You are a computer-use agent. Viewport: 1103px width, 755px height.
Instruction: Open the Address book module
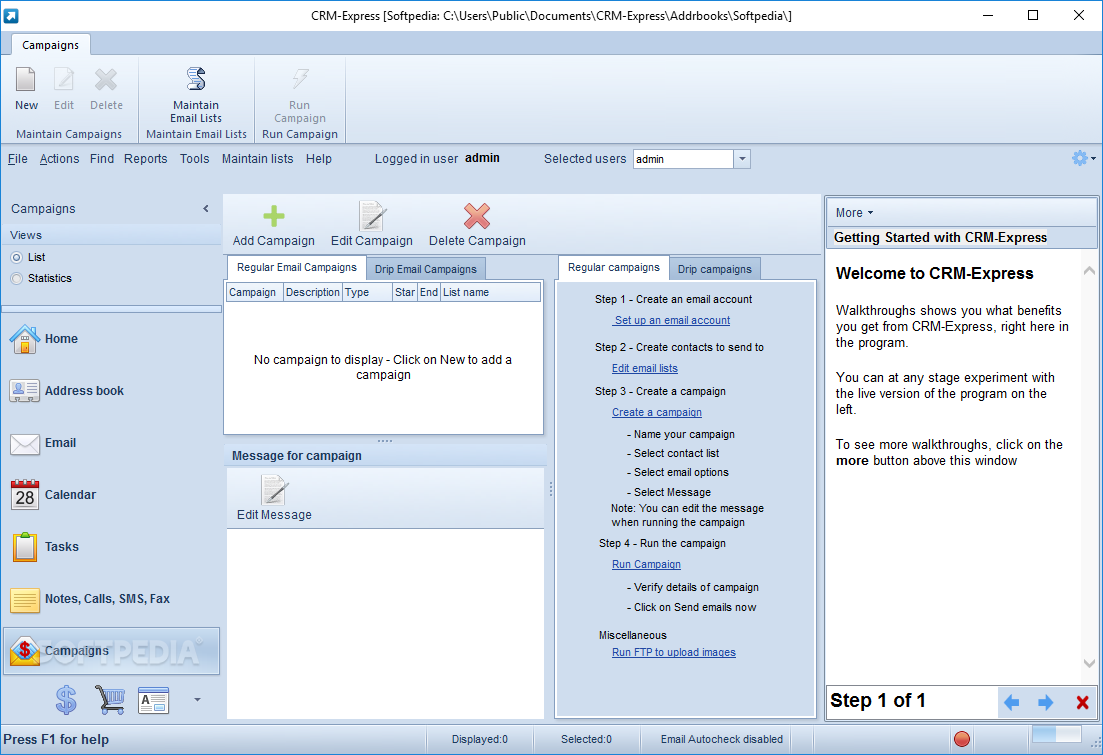66,391
